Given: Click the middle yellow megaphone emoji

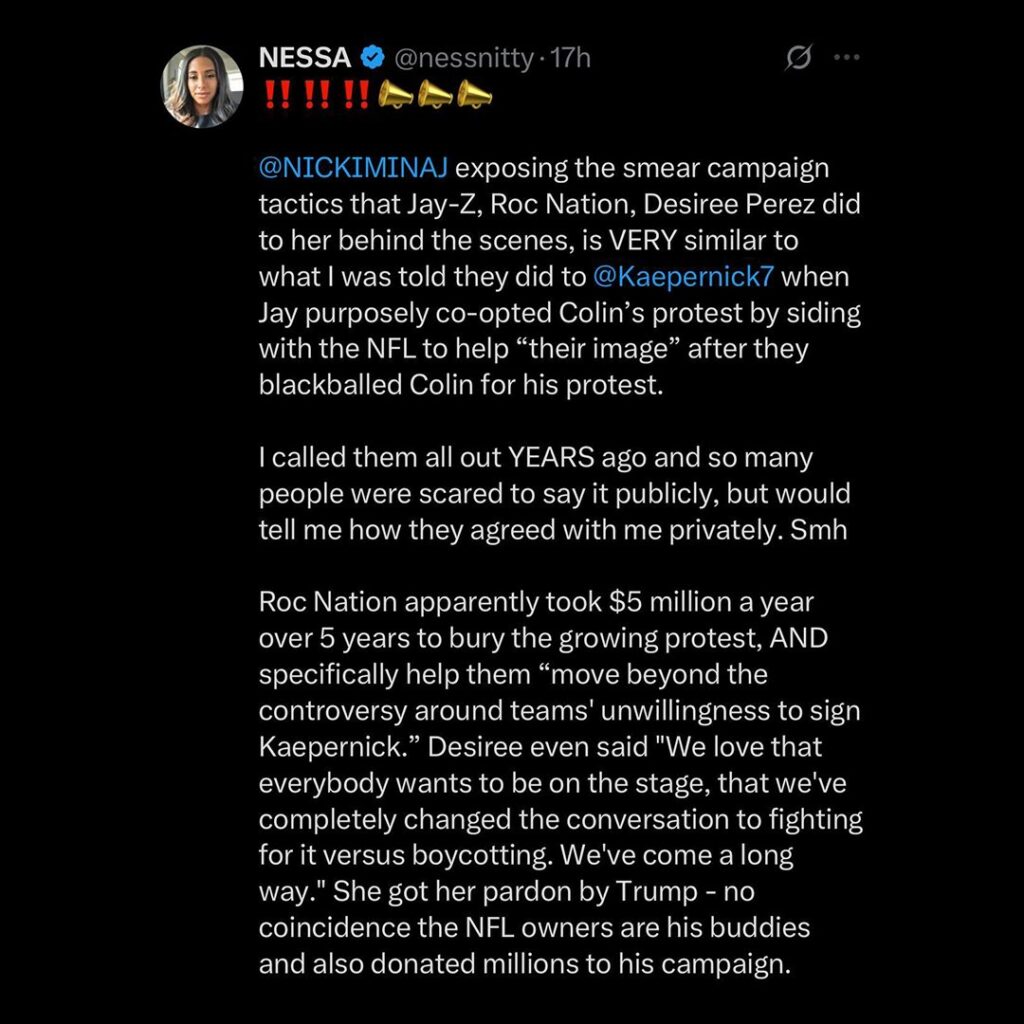Looking at the screenshot, I should [435, 95].
